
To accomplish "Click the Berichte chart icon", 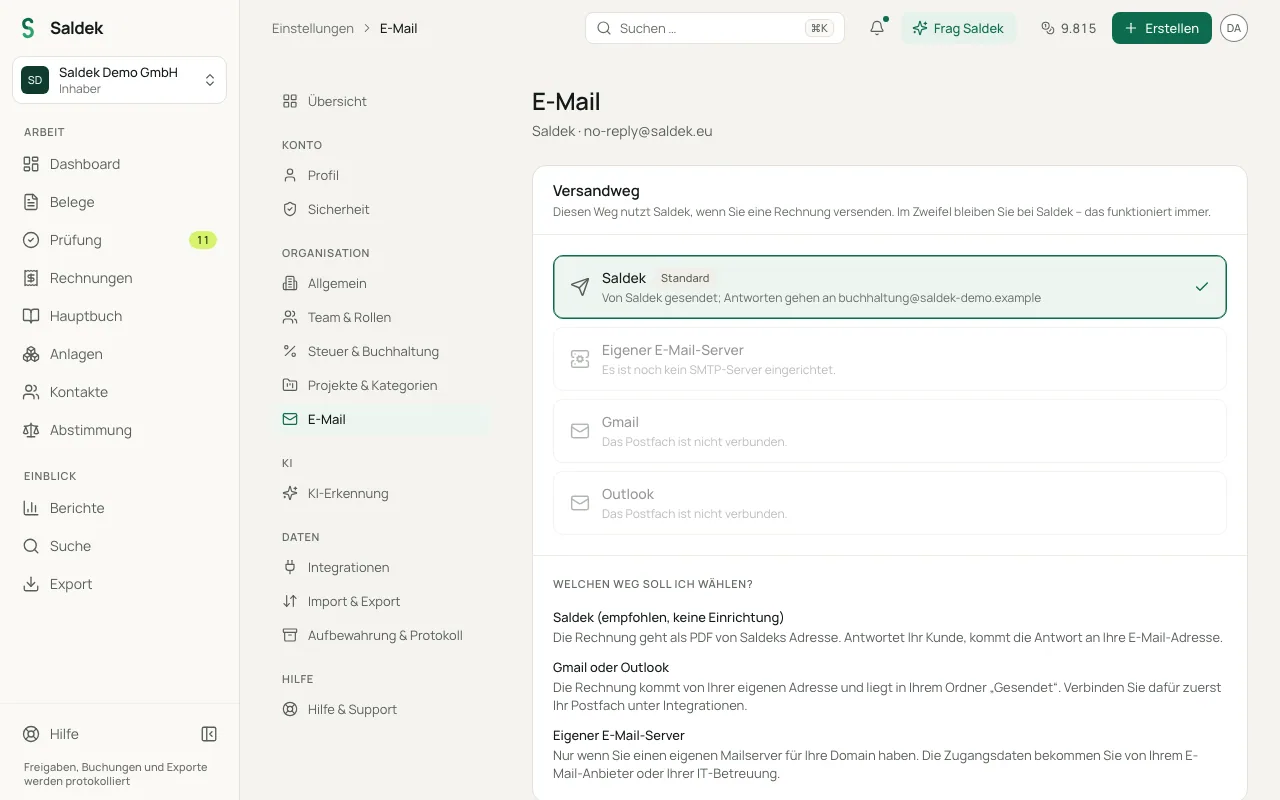I will tap(31, 508).
